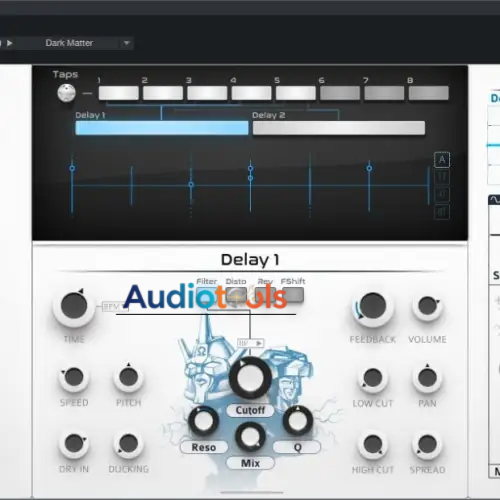Viewport: 500px width, 500px height.
Task: Toggle tap button 2
Action: tap(163, 93)
